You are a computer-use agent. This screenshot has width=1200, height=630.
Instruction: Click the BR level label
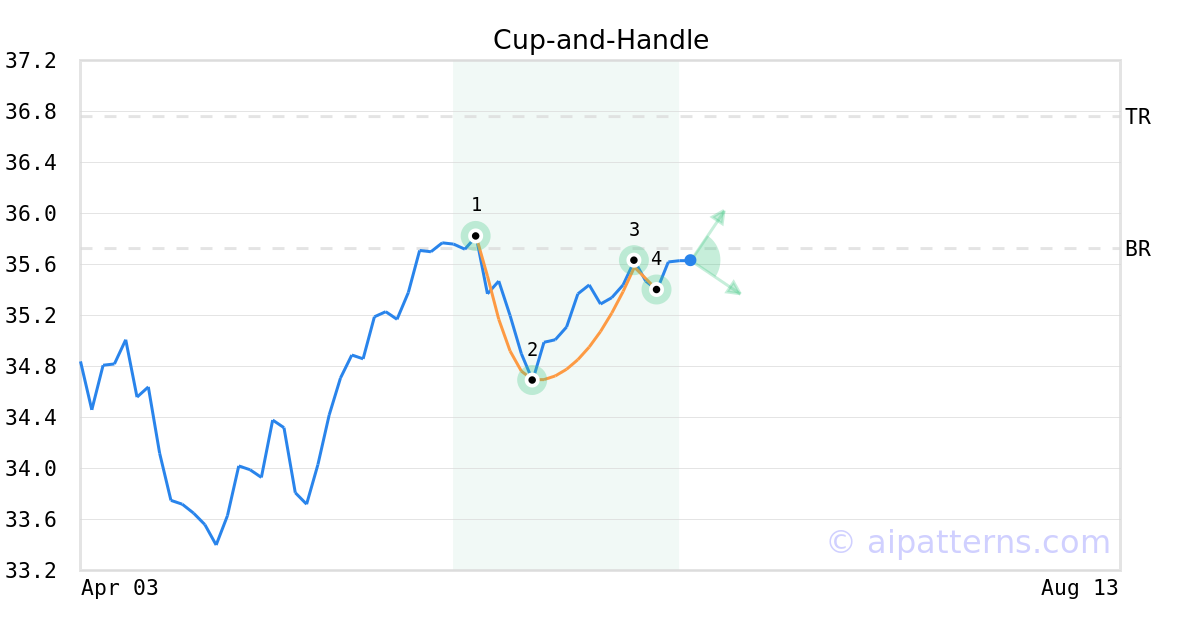[1138, 249]
